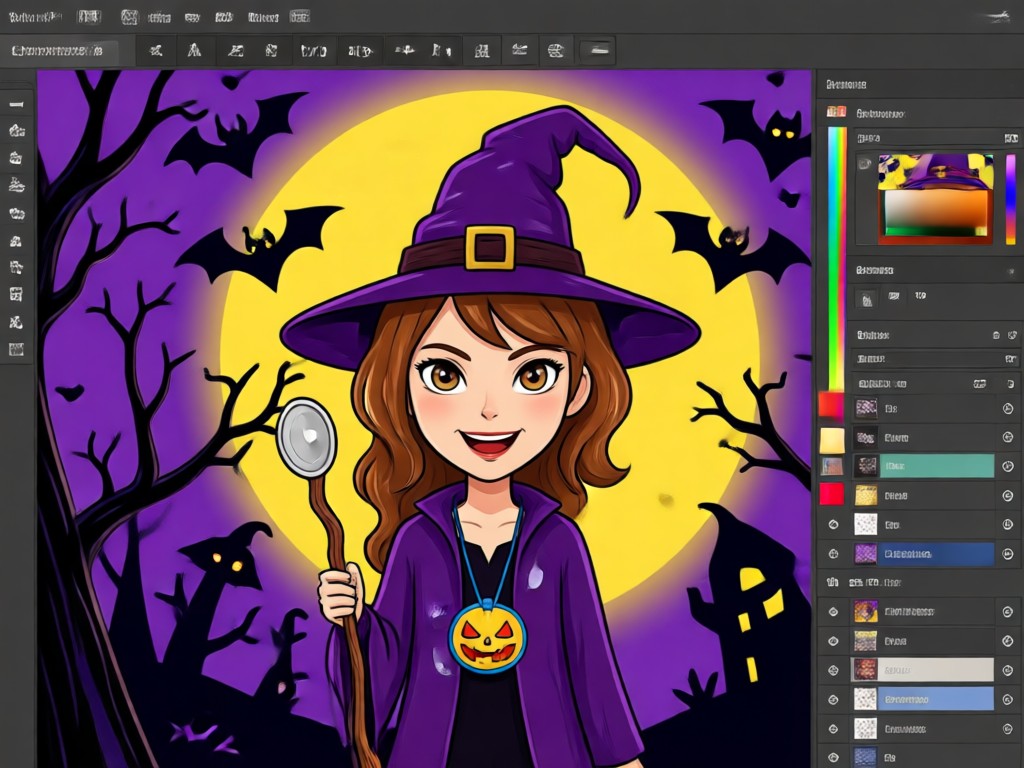1024x768 pixels.
Task: Click circle icon right of dark blue layer
Action: (x=1008, y=554)
